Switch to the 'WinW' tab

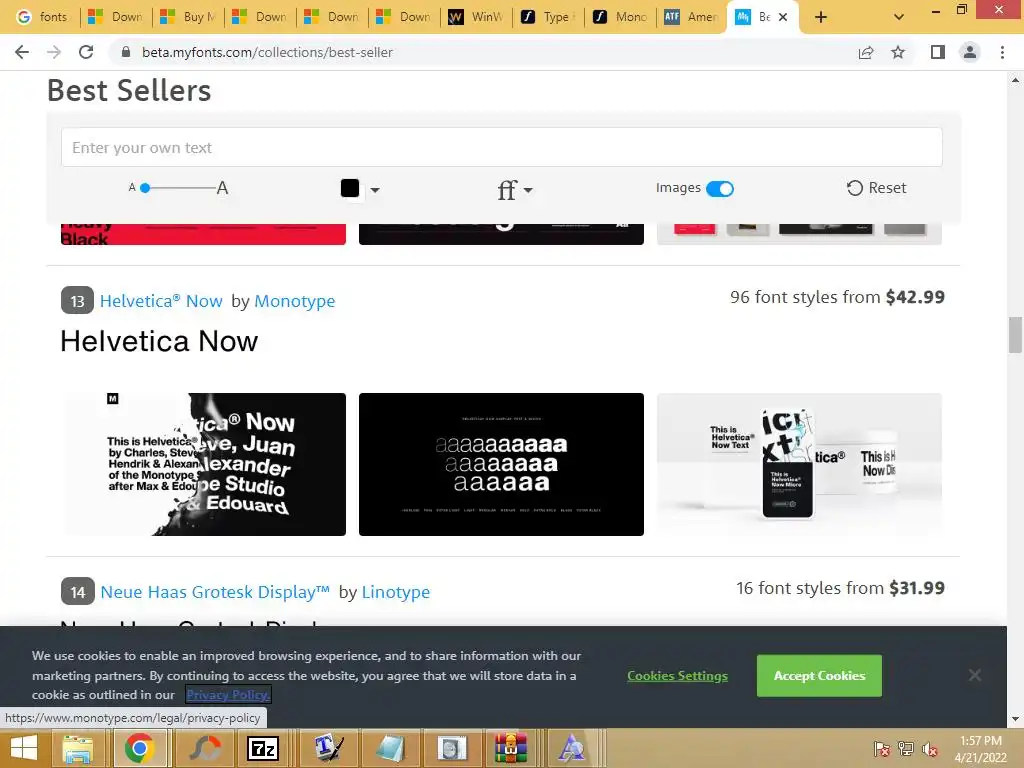pyautogui.click(x=475, y=17)
